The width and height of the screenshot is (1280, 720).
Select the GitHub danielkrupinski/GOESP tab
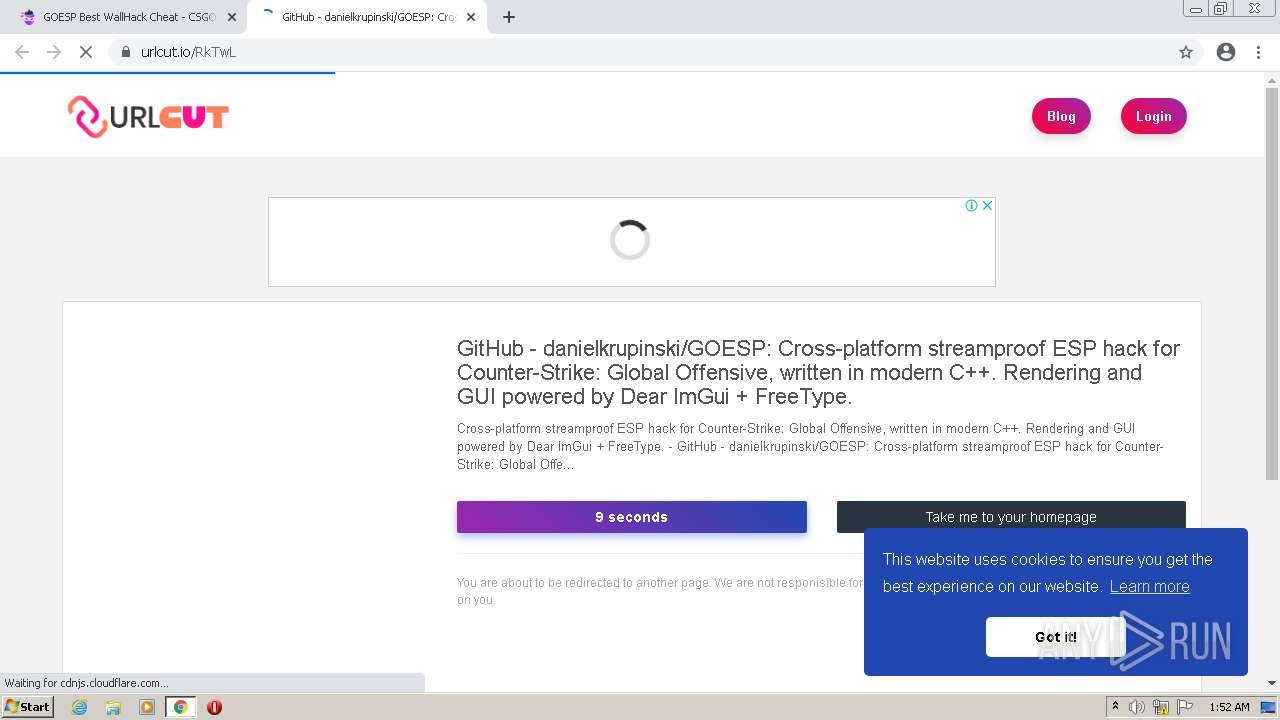pyautogui.click(x=368, y=17)
